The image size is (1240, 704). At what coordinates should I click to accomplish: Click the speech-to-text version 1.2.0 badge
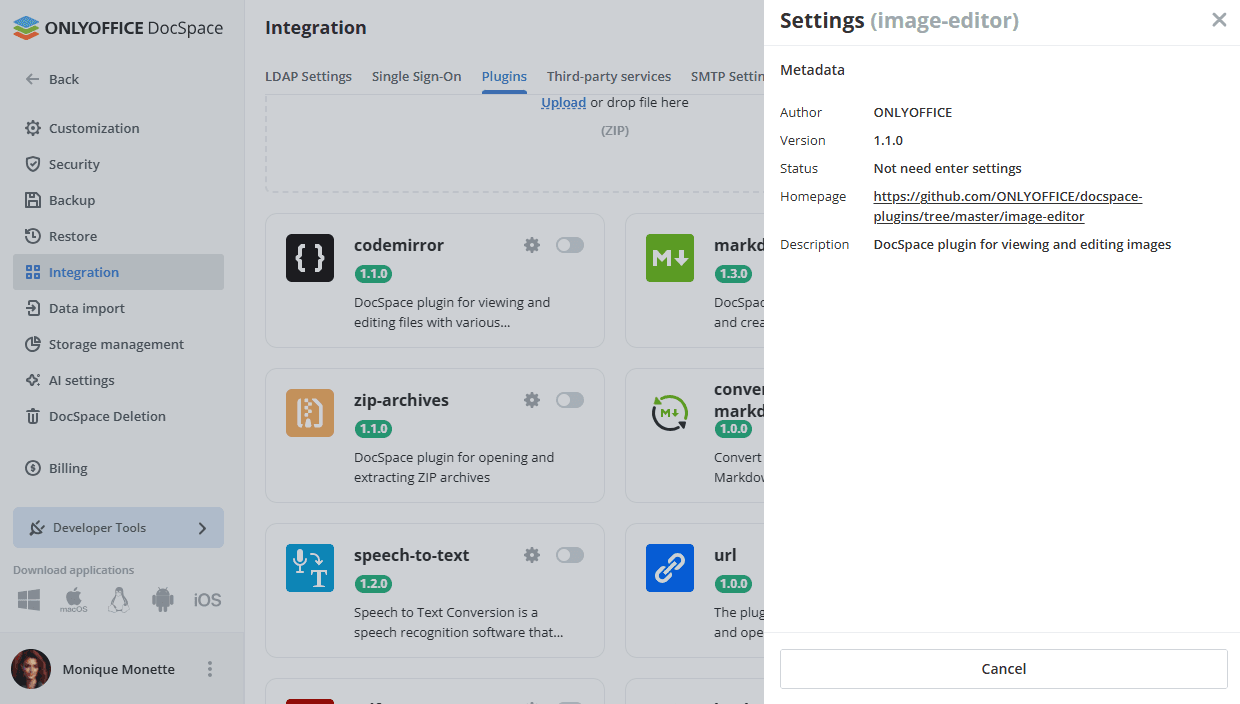(x=373, y=583)
